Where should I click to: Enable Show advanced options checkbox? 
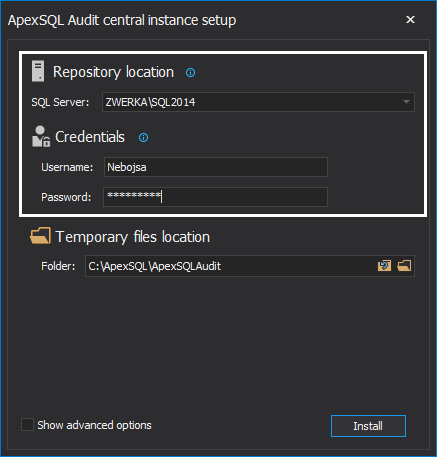point(27,425)
